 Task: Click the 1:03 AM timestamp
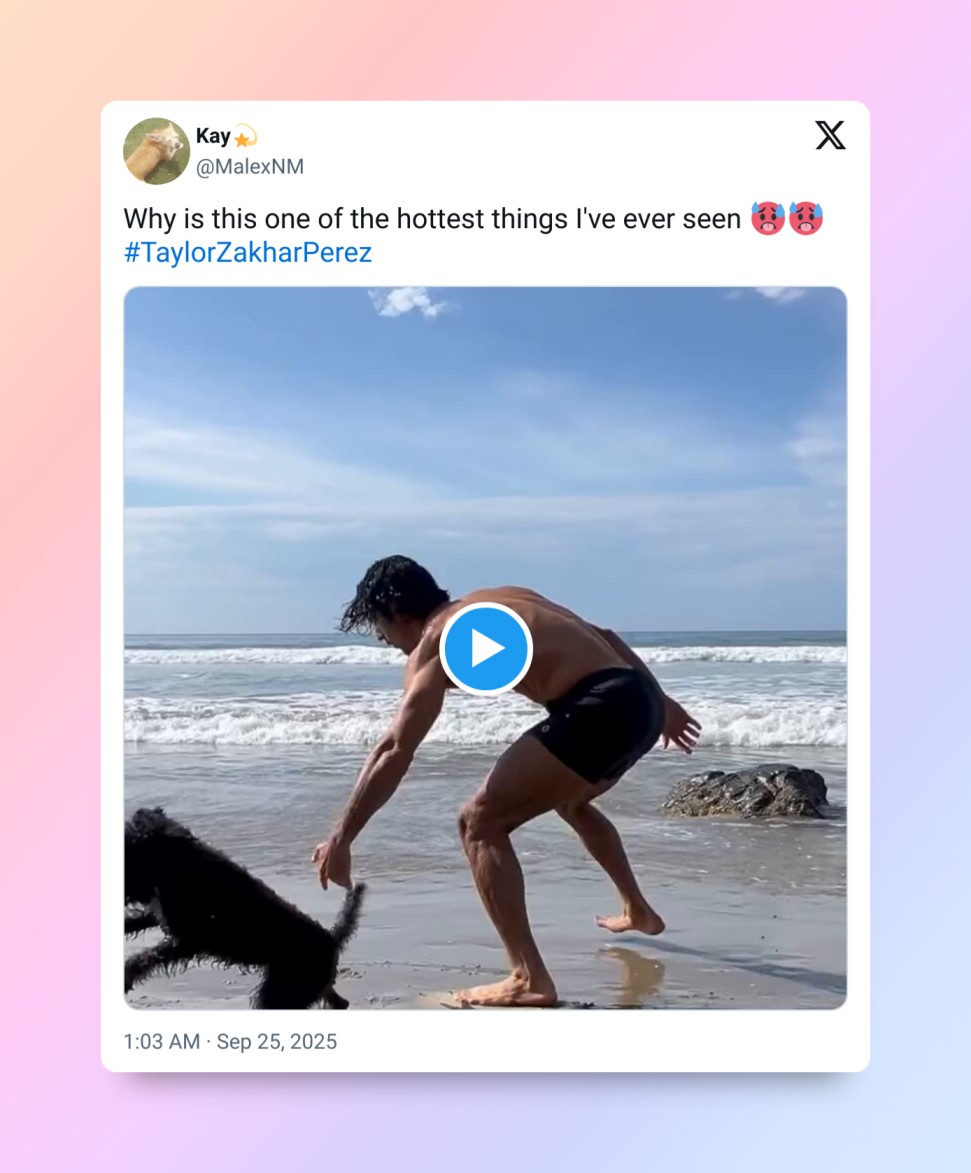click(161, 1041)
